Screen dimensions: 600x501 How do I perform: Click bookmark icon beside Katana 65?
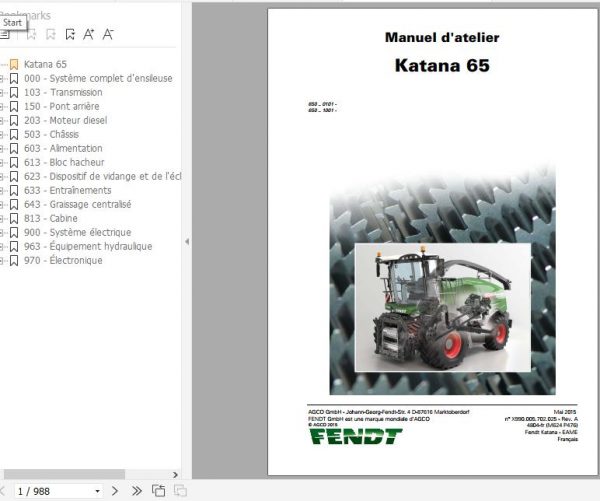pyautogui.click(x=14, y=64)
